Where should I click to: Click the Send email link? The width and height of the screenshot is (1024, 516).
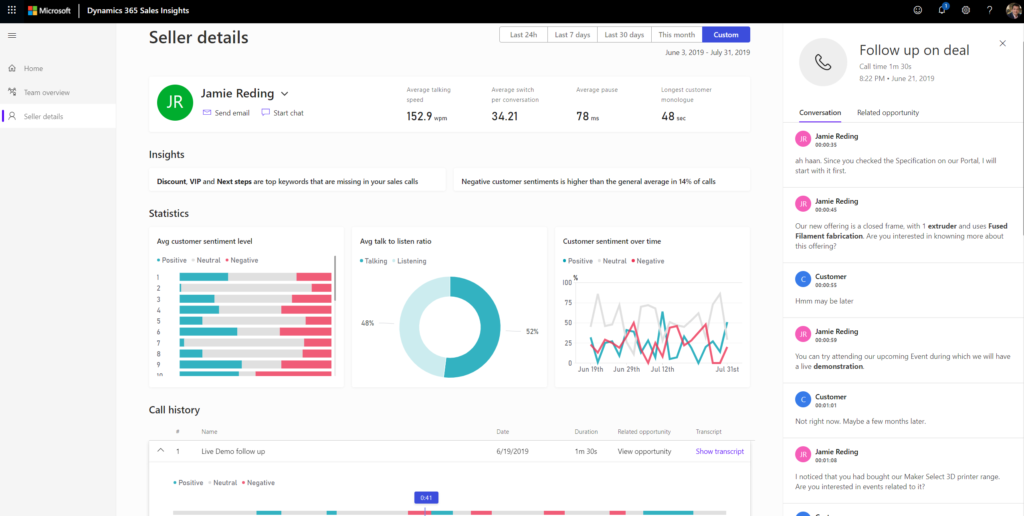click(x=226, y=113)
